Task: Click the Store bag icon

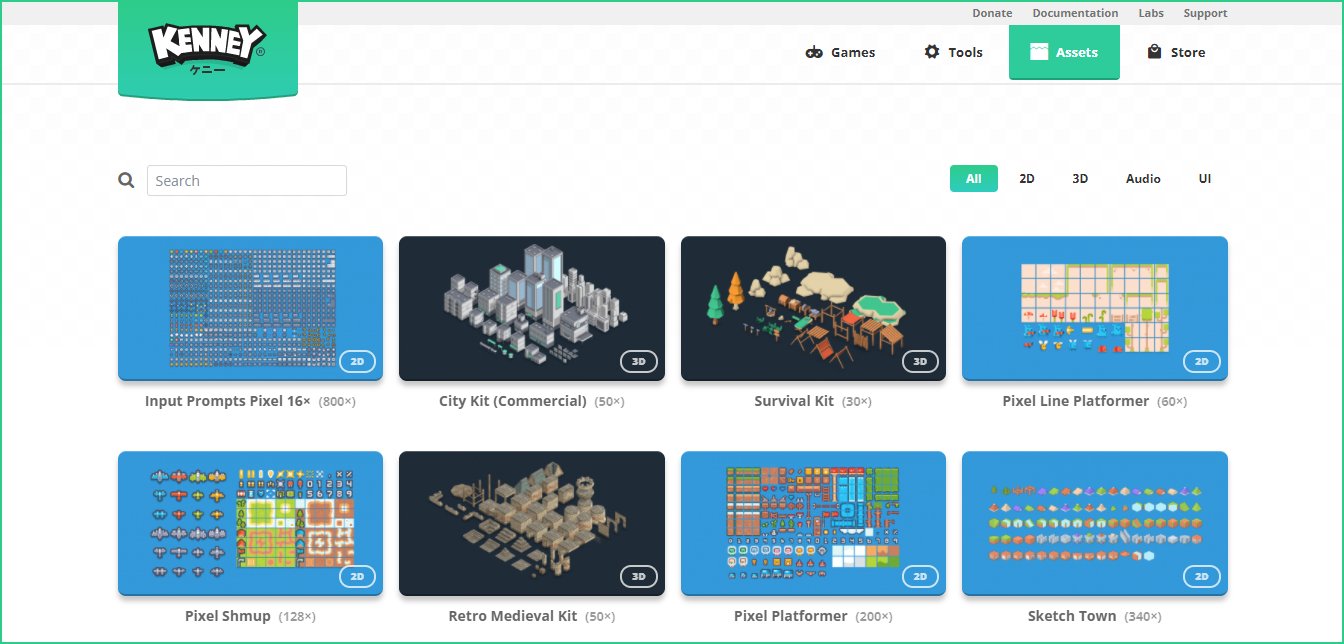Action: click(1154, 52)
